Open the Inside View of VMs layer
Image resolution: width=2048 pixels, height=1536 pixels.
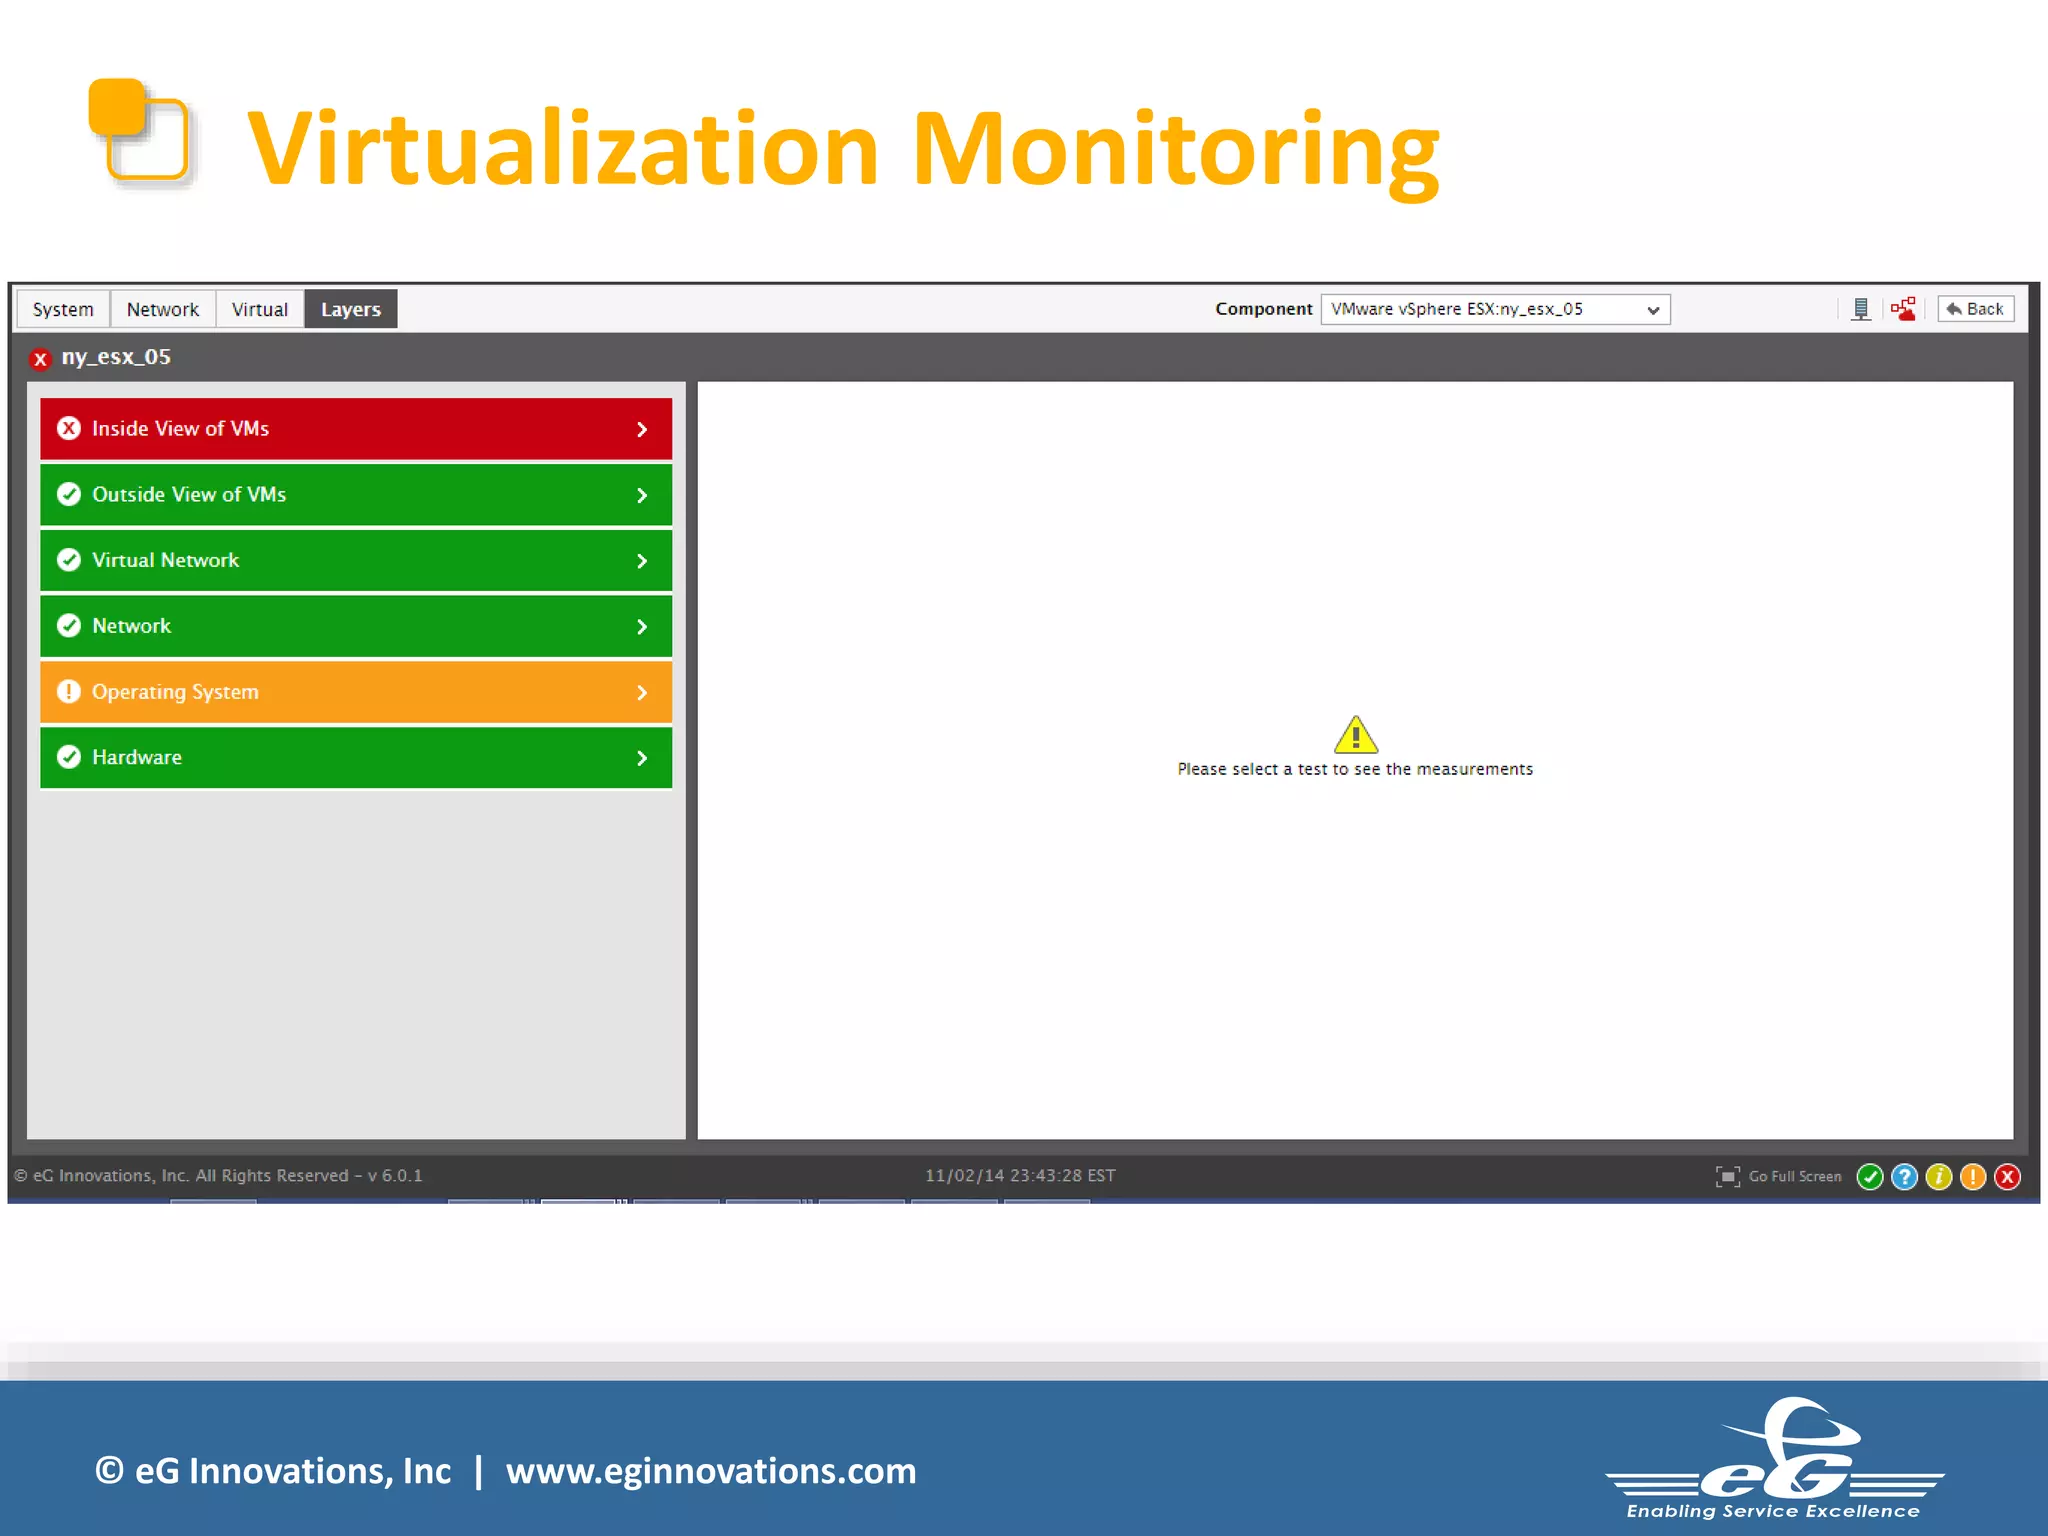(356, 429)
